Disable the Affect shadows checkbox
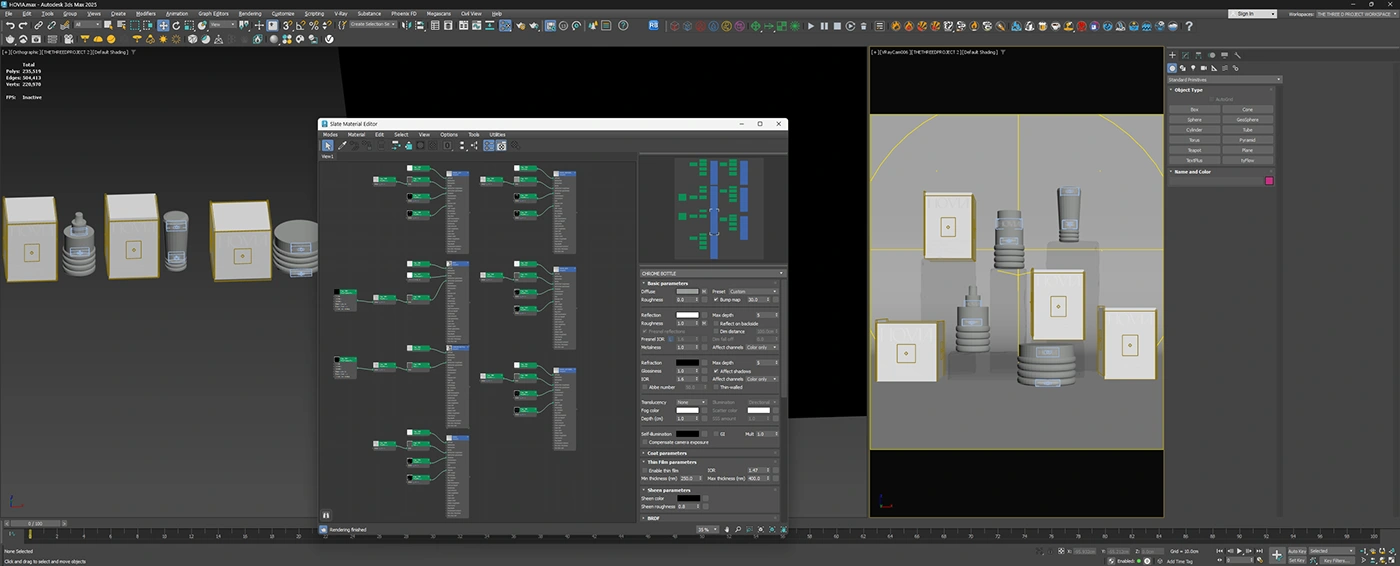1400x566 pixels. coord(716,371)
